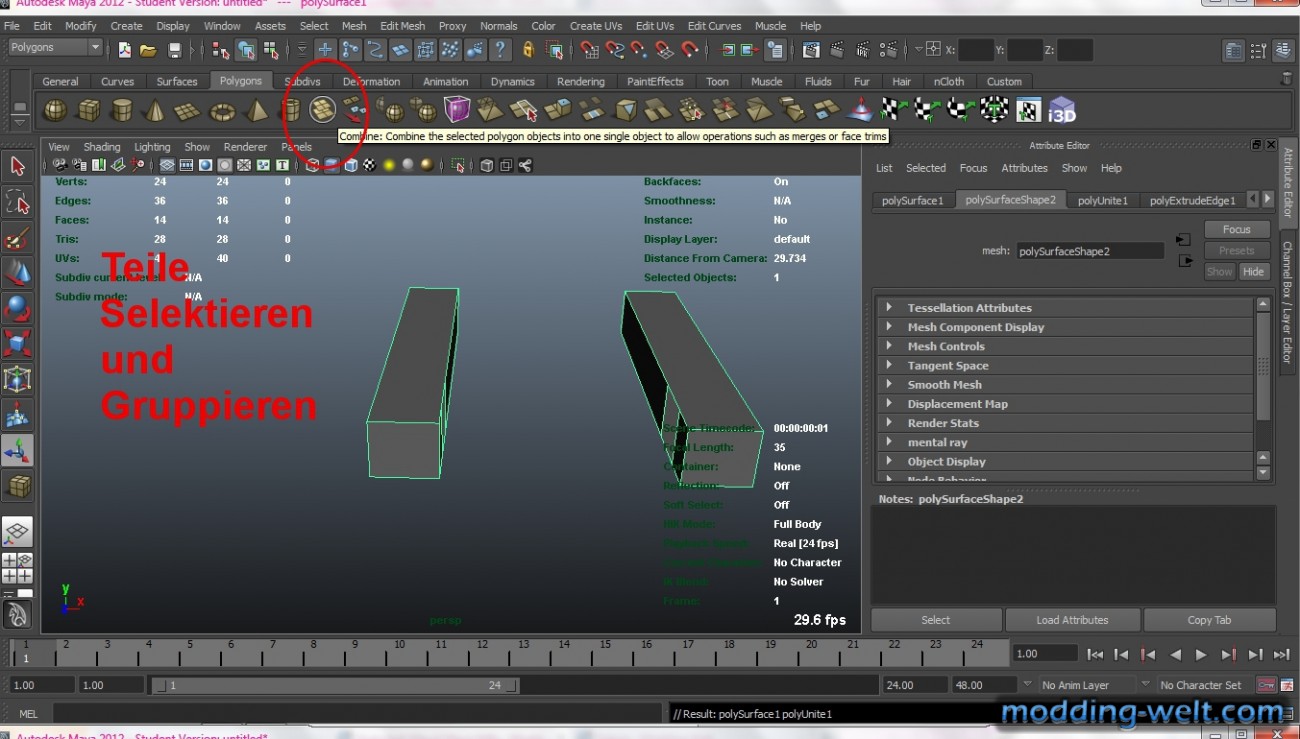The height and width of the screenshot is (739, 1300).
Task: Open the Edit Mesh menu
Action: [x=402, y=26]
